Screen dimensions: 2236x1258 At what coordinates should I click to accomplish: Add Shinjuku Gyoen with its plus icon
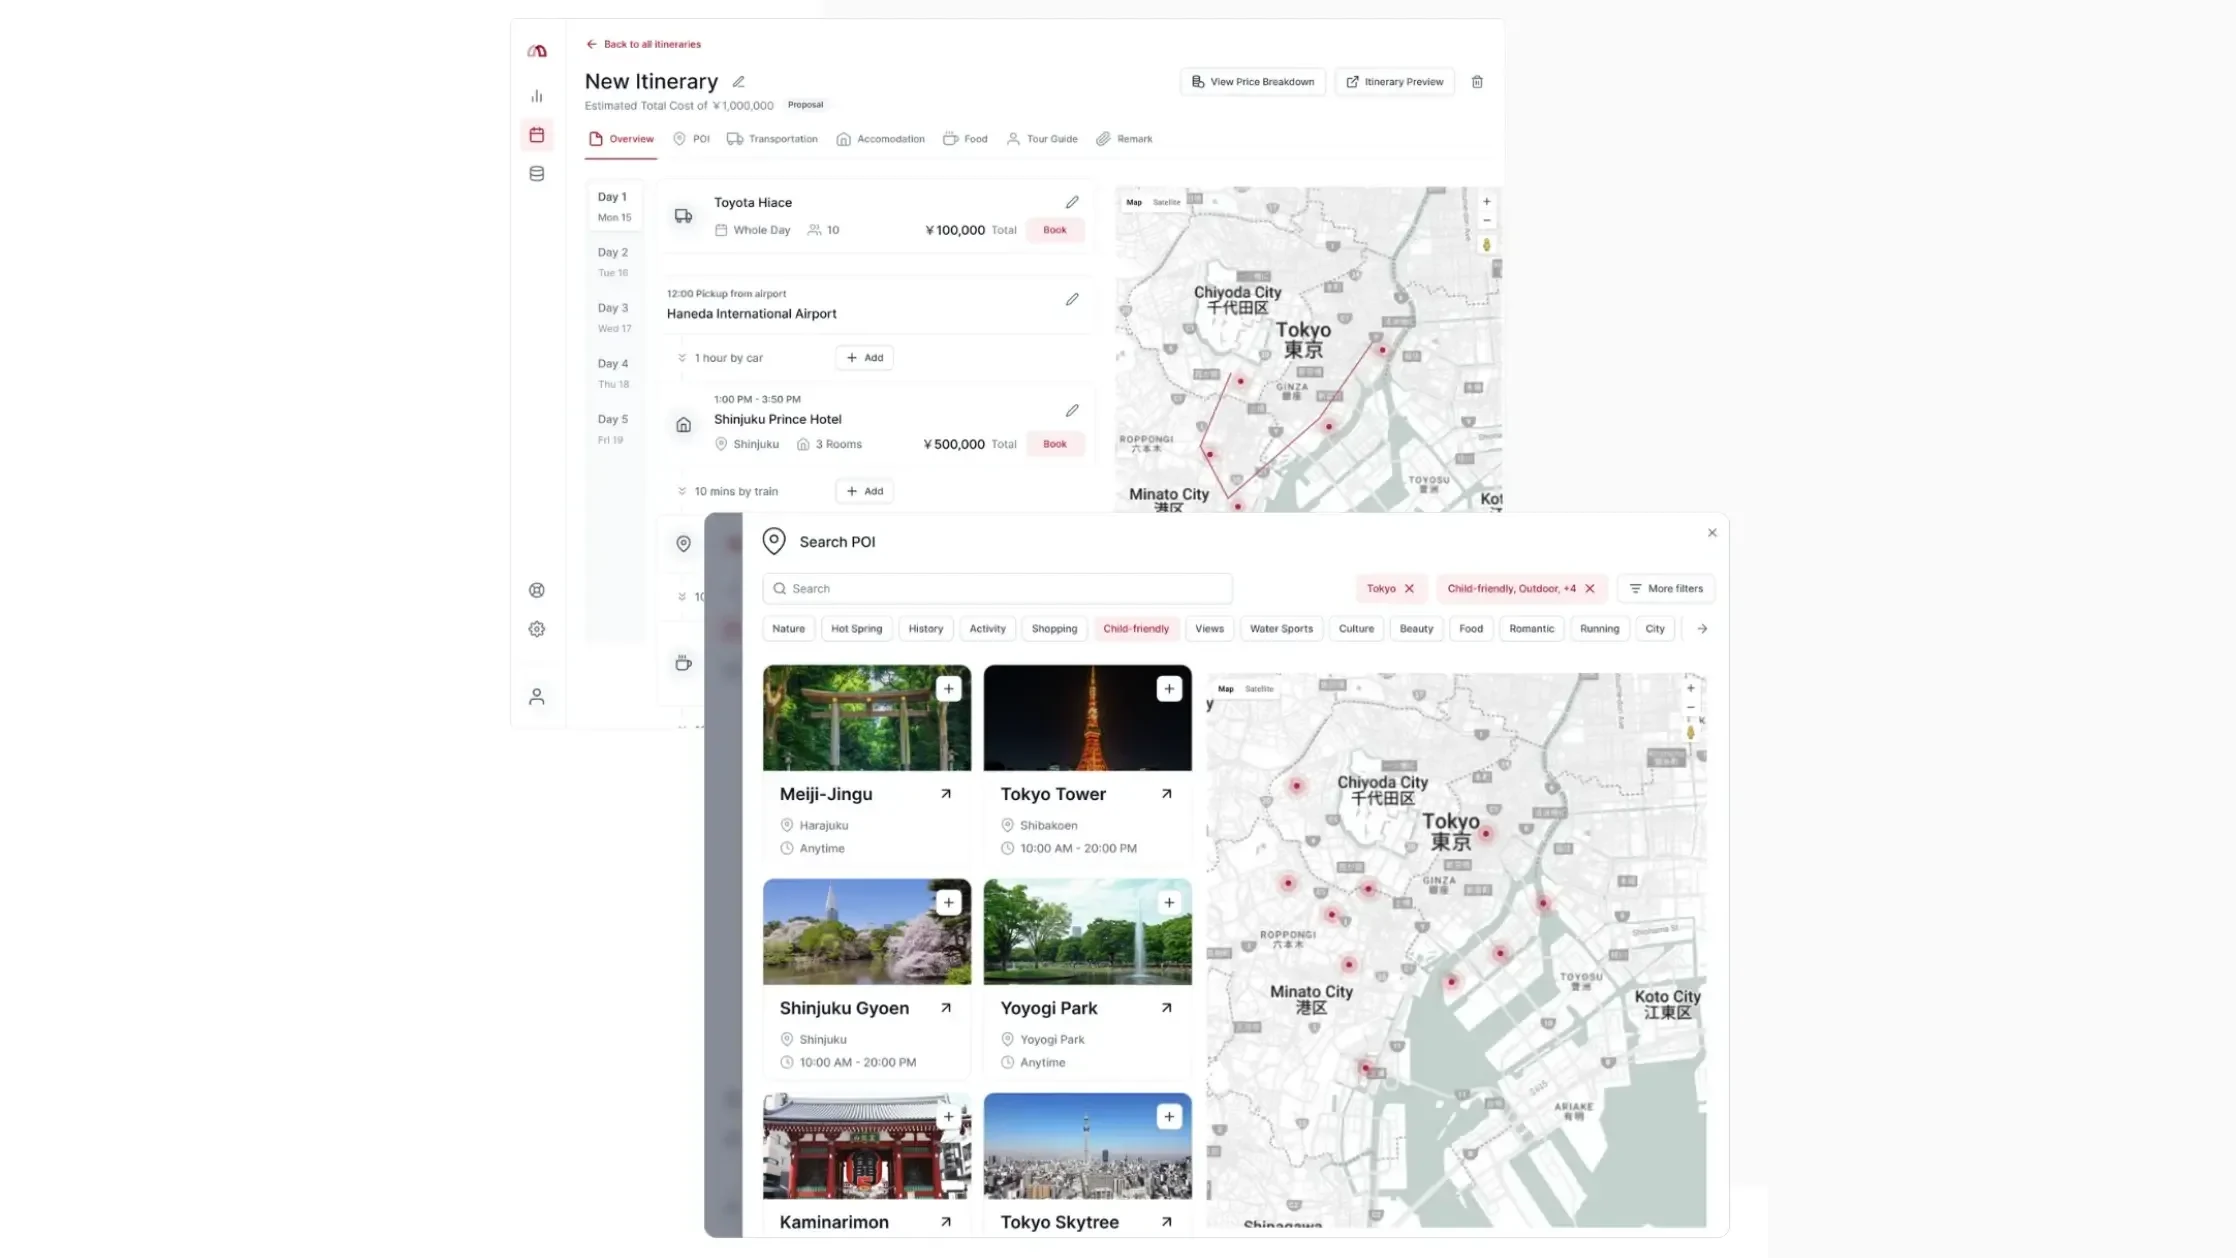click(x=948, y=902)
